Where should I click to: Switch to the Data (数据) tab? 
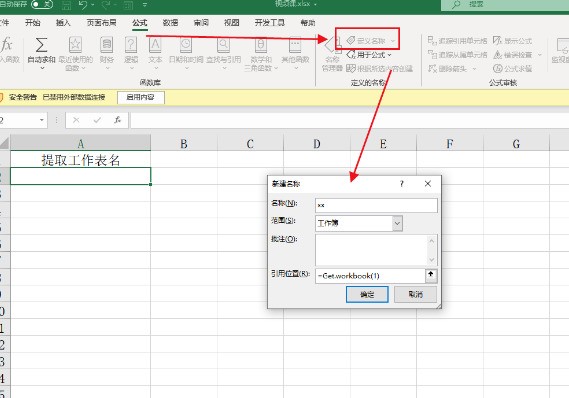(170, 23)
